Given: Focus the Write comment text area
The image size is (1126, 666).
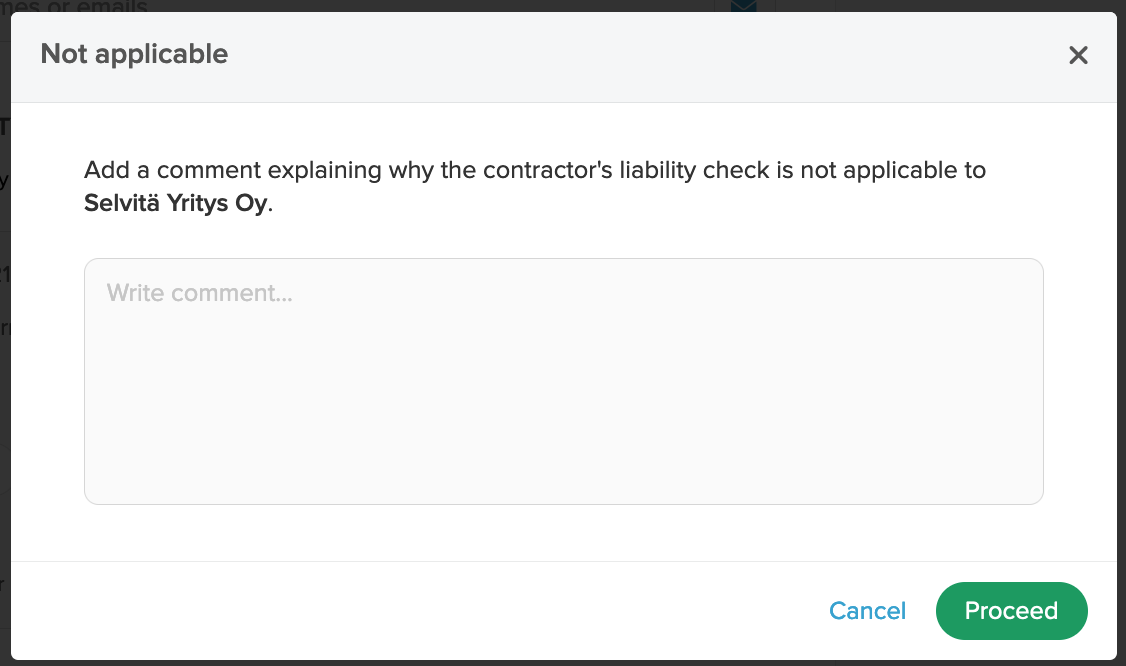Looking at the screenshot, I should point(564,381).
